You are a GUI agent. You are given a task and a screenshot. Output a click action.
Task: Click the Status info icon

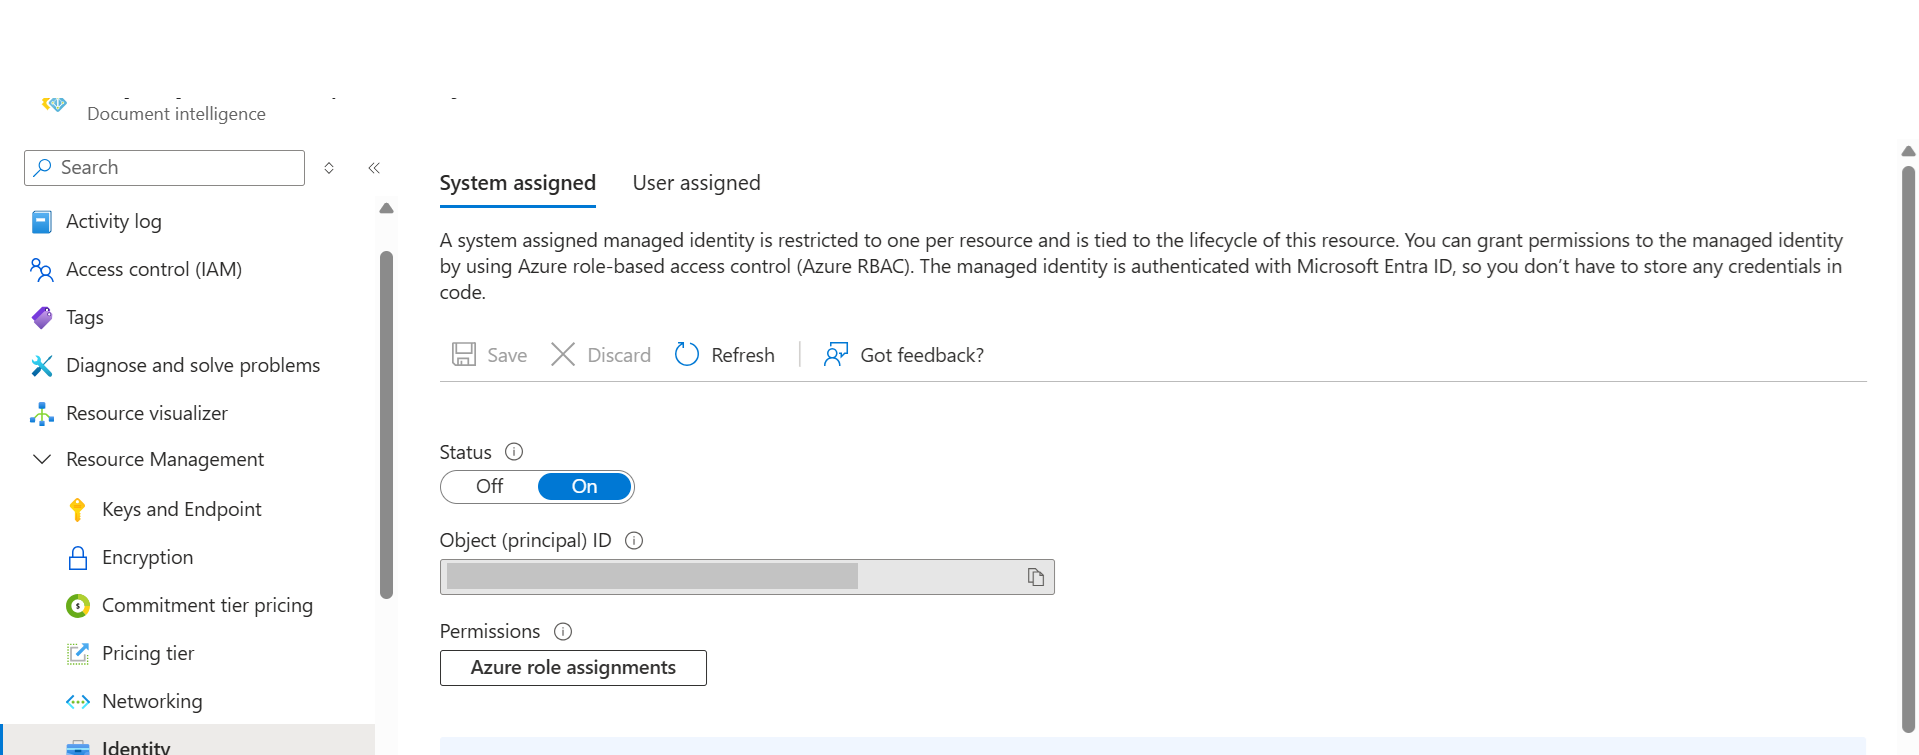tap(514, 452)
